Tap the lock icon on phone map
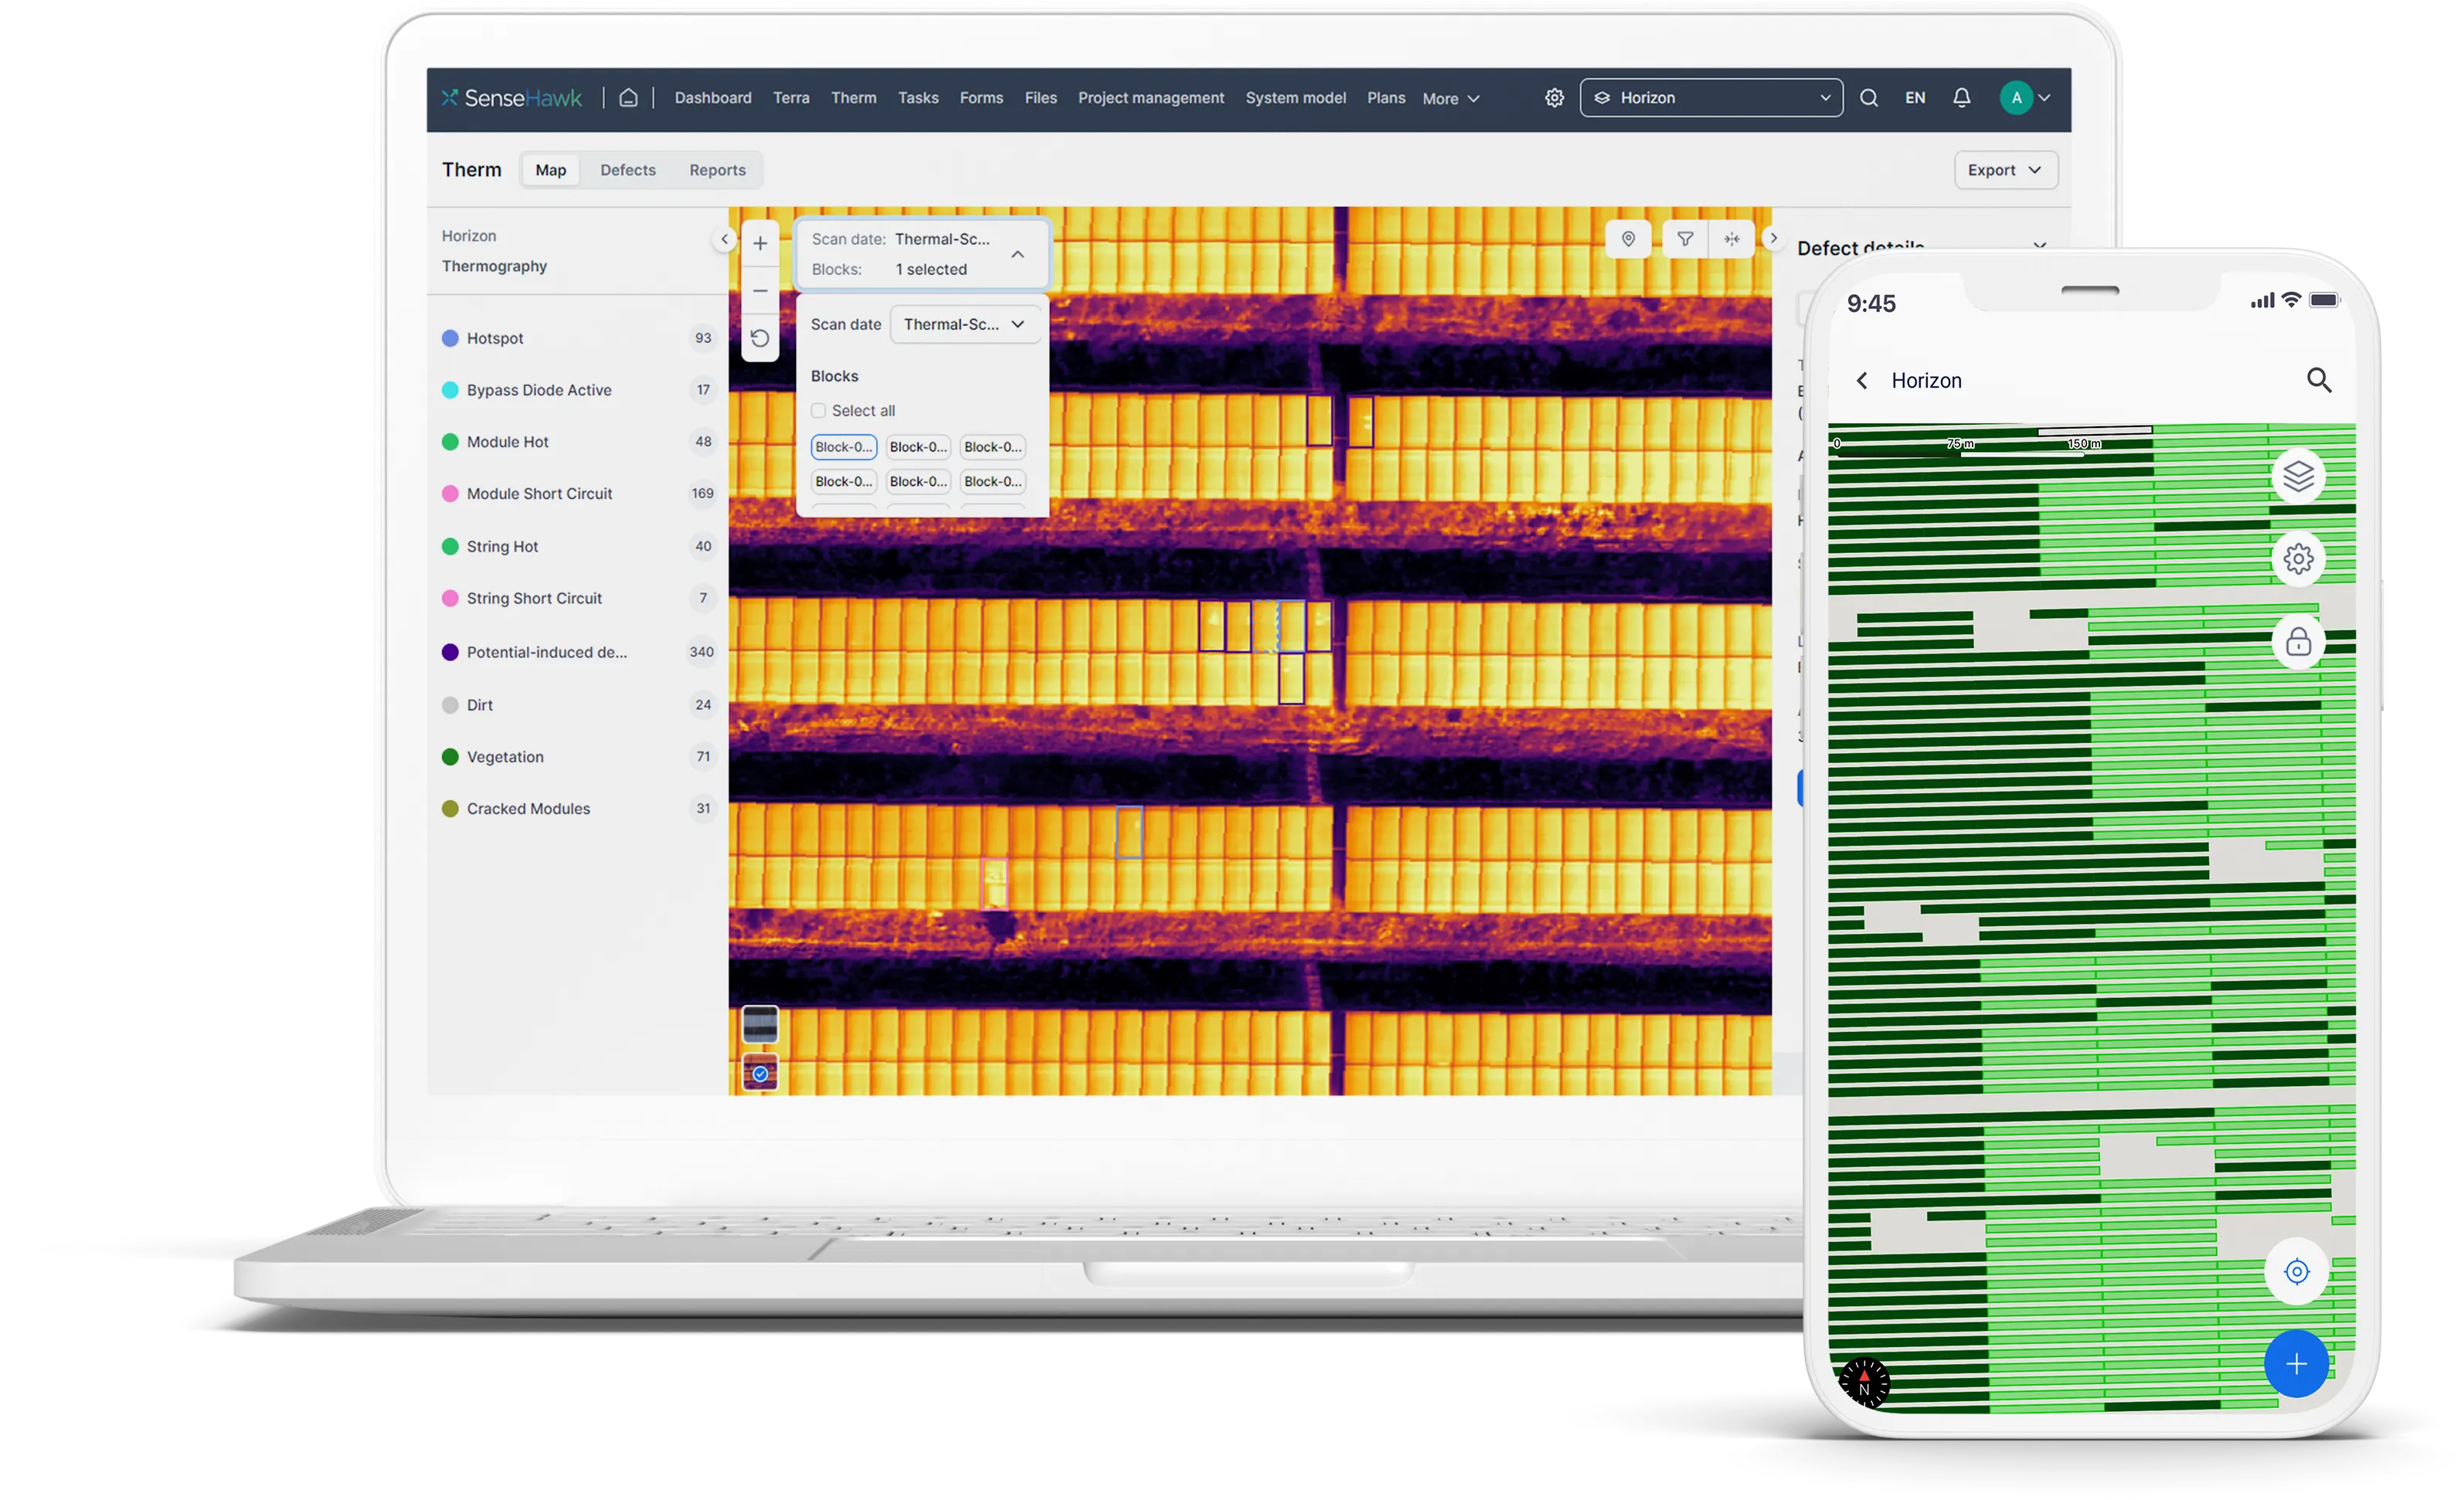This screenshot has width=2464, height=1500. pos(2298,642)
